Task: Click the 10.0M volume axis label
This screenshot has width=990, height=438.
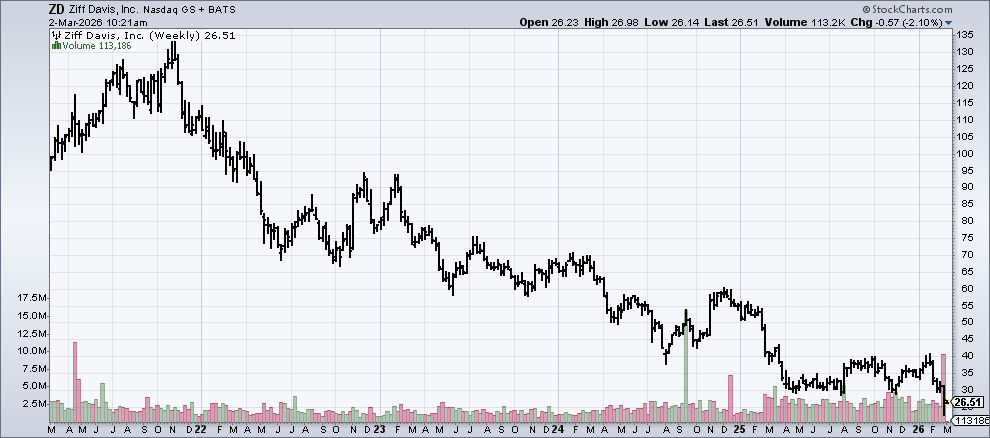Action: pos(34,351)
